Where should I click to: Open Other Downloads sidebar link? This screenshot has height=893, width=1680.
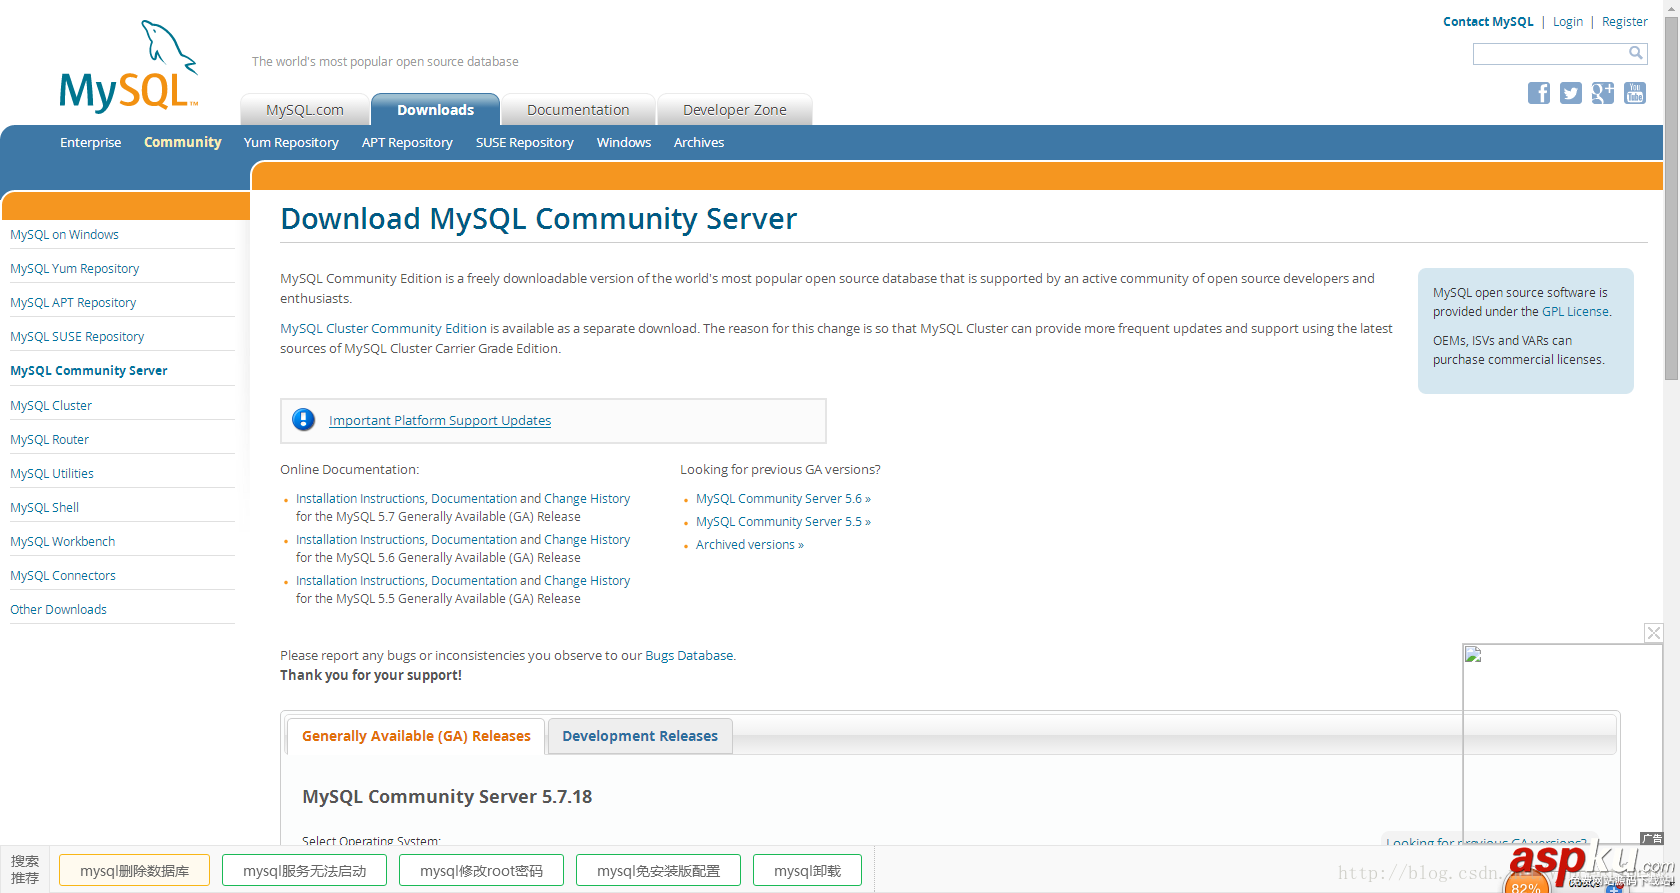(58, 610)
